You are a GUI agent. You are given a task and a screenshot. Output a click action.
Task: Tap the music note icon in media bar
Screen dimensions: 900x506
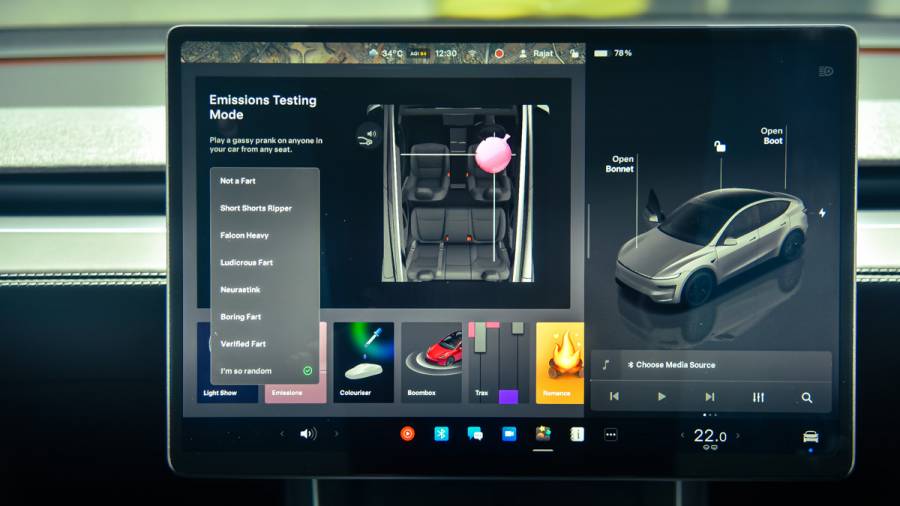pos(606,365)
